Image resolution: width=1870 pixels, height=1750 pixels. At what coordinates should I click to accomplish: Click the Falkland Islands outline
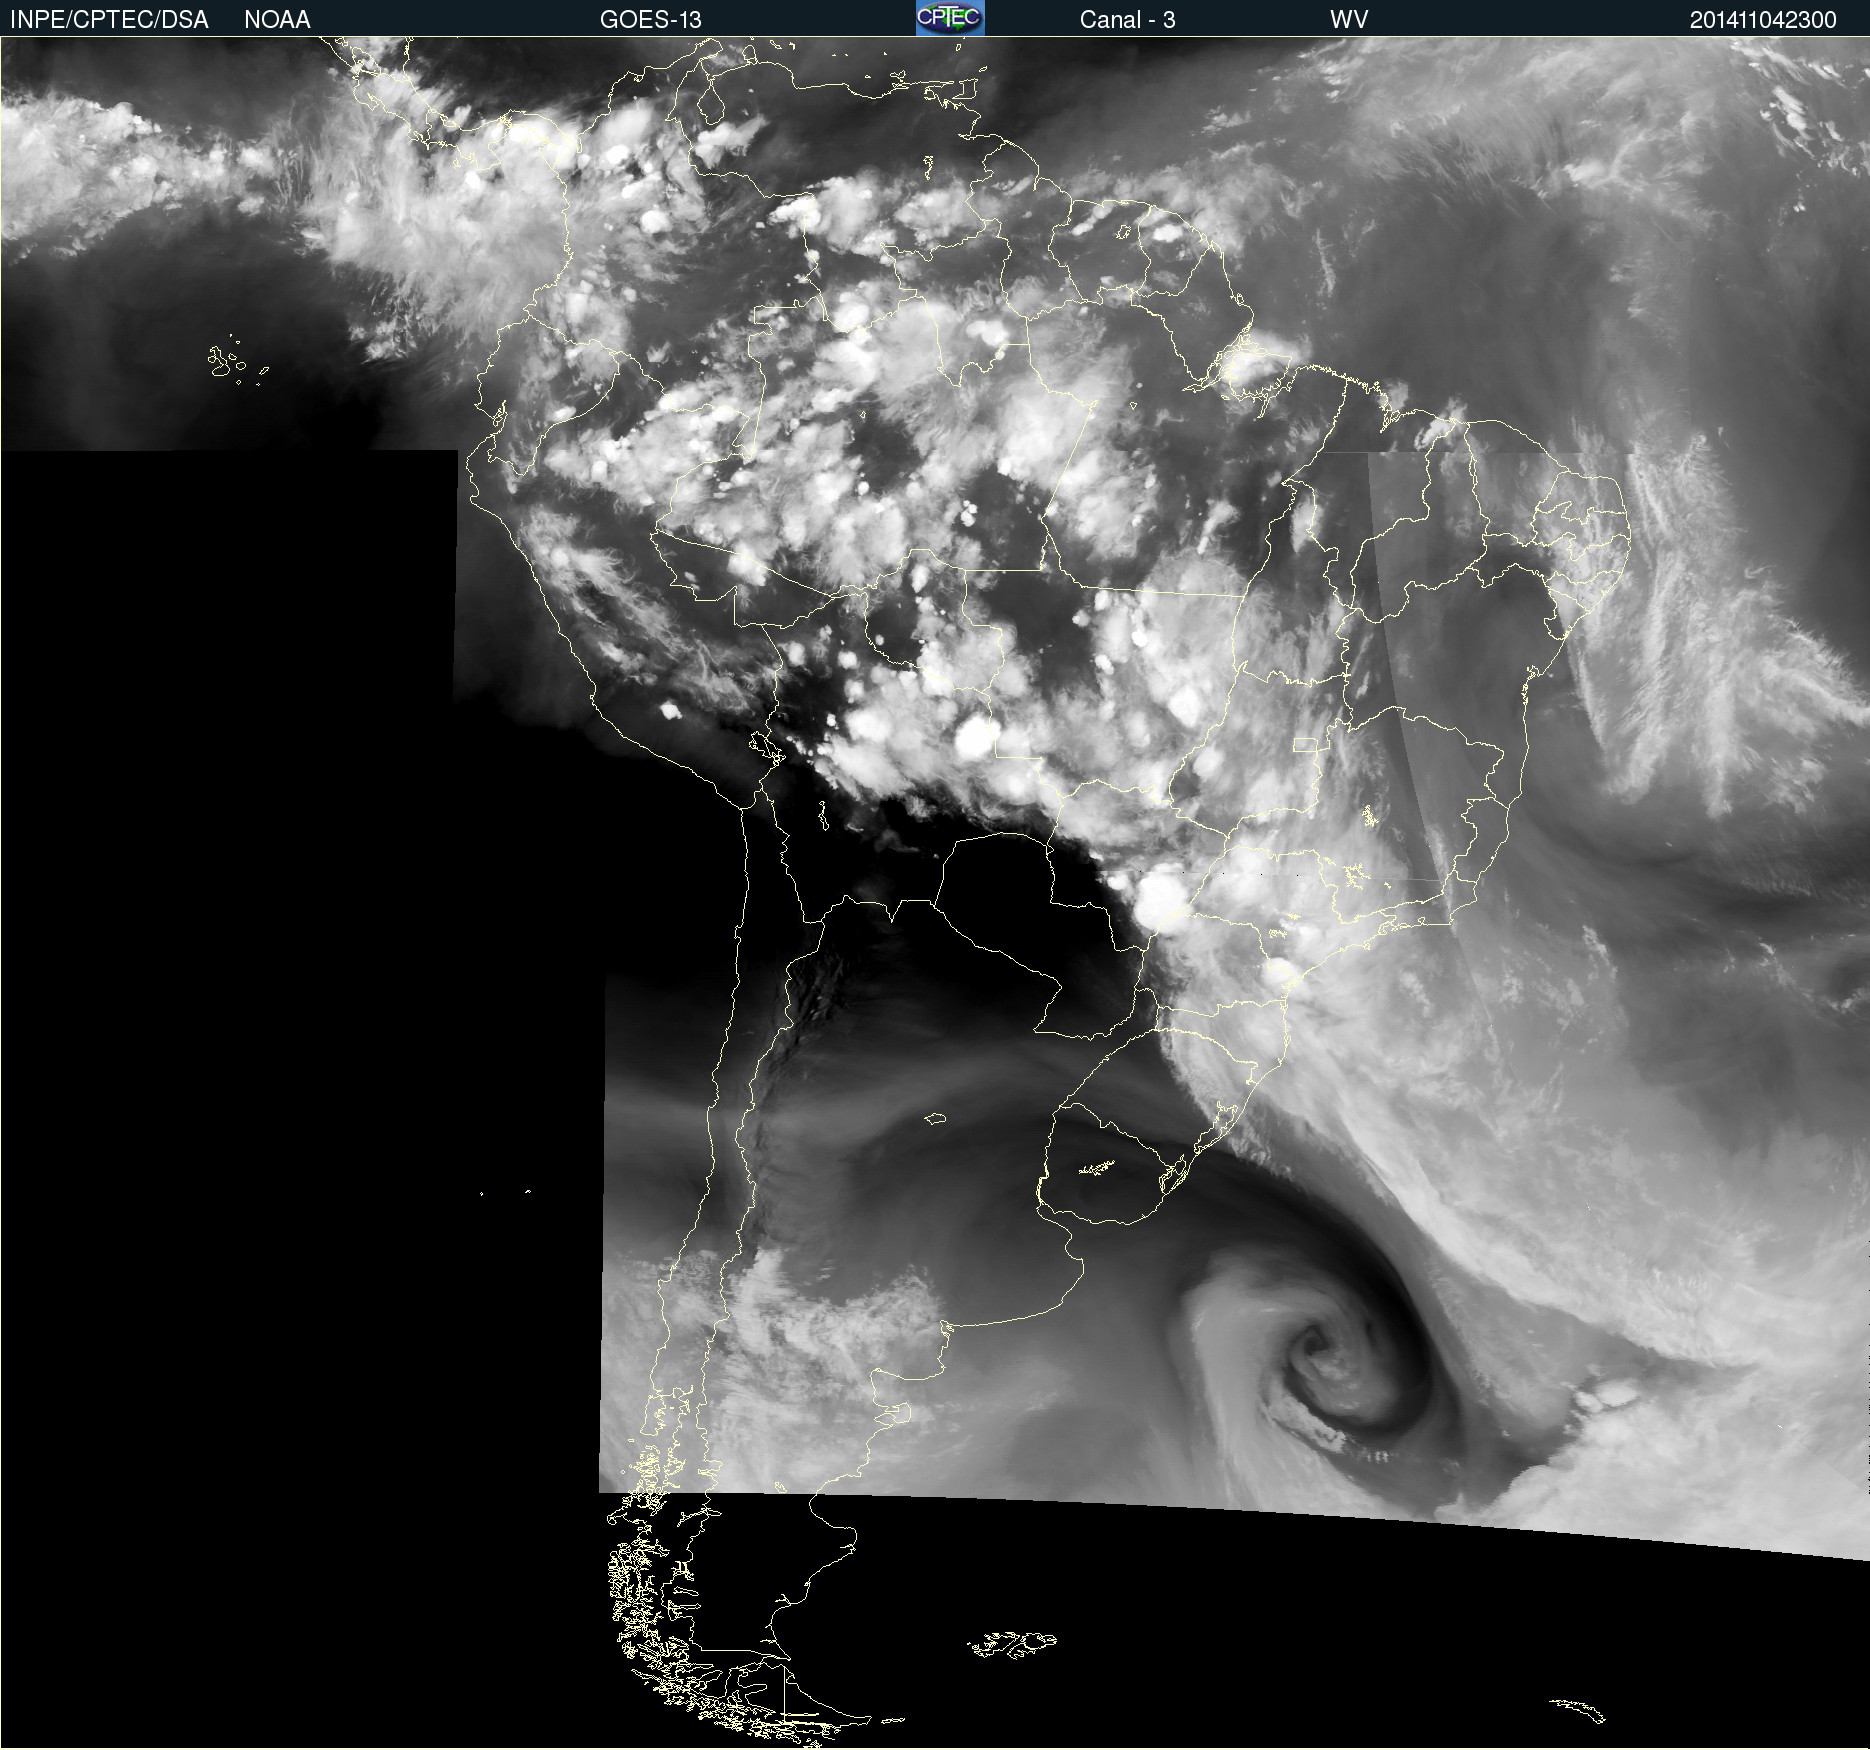[1012, 1643]
